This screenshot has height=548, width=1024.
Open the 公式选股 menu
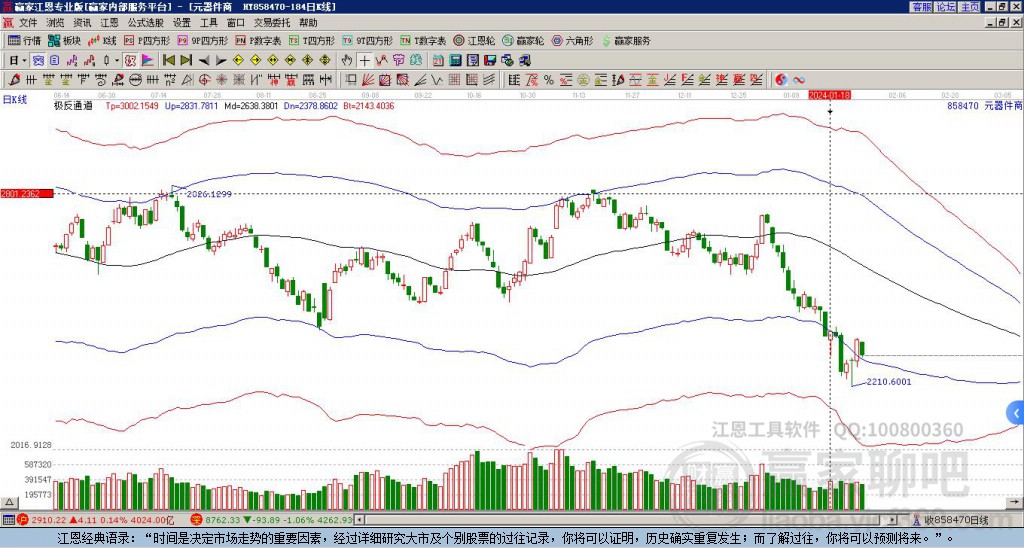146,23
